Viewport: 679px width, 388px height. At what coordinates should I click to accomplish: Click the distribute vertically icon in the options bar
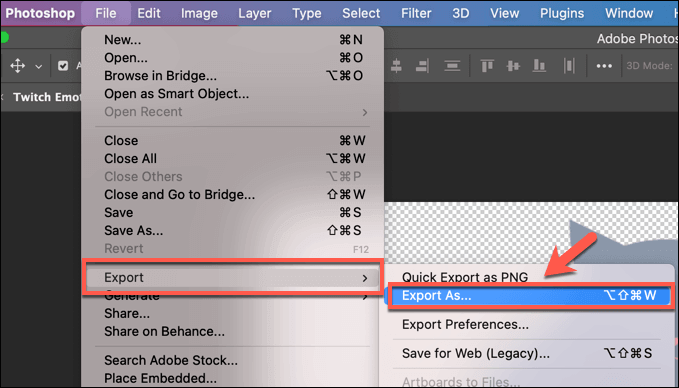pyautogui.click(x=452, y=66)
